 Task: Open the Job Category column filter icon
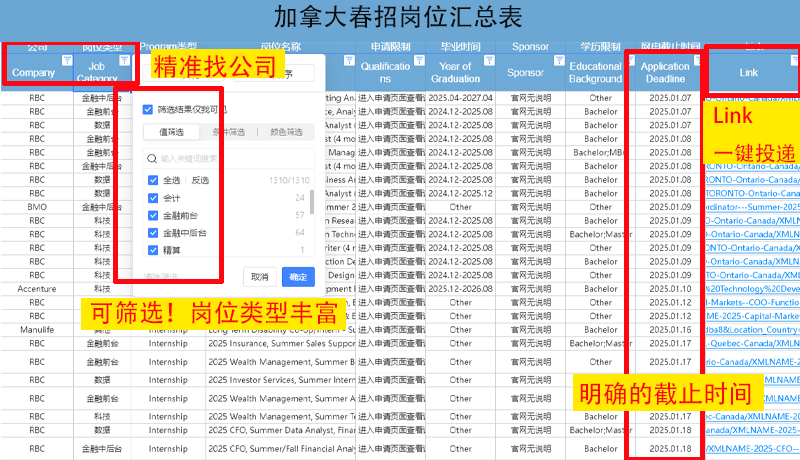pos(124,60)
